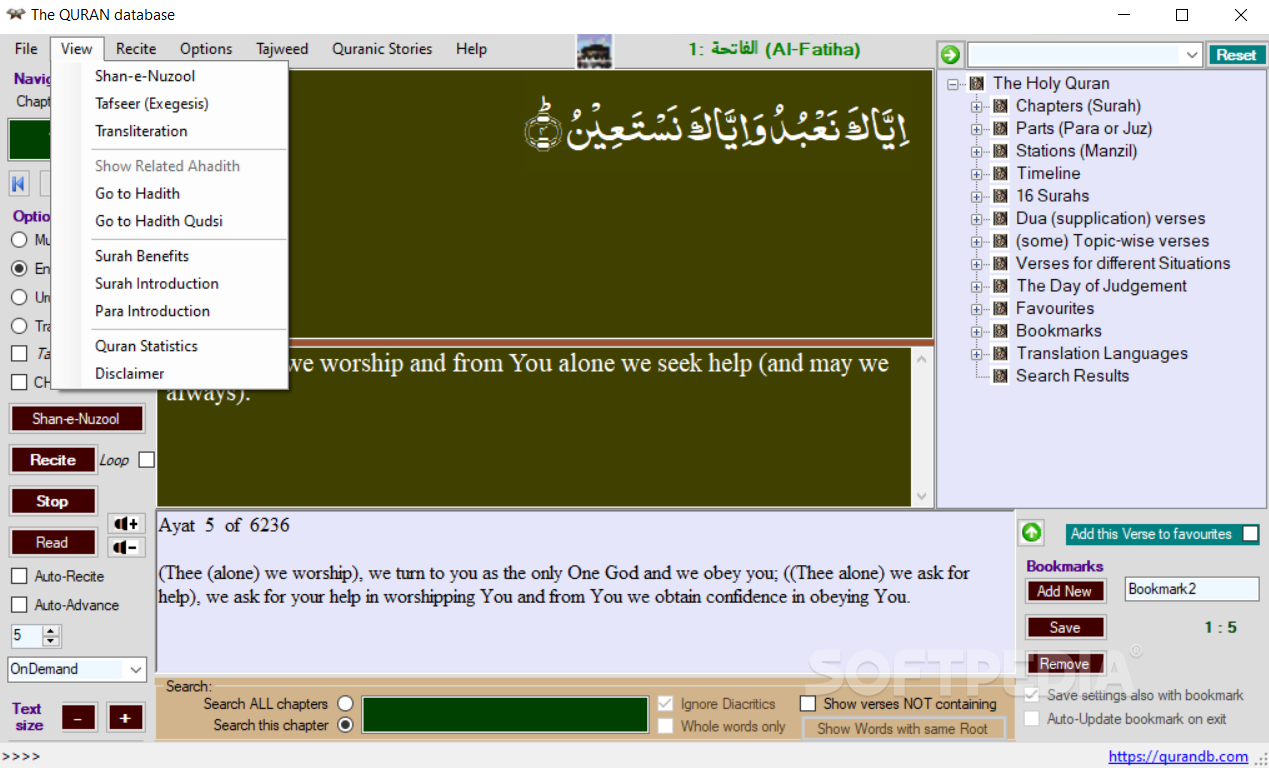Enable the Auto-Advance checkbox
Viewport: 1269px width, 768px height.
tap(19, 605)
